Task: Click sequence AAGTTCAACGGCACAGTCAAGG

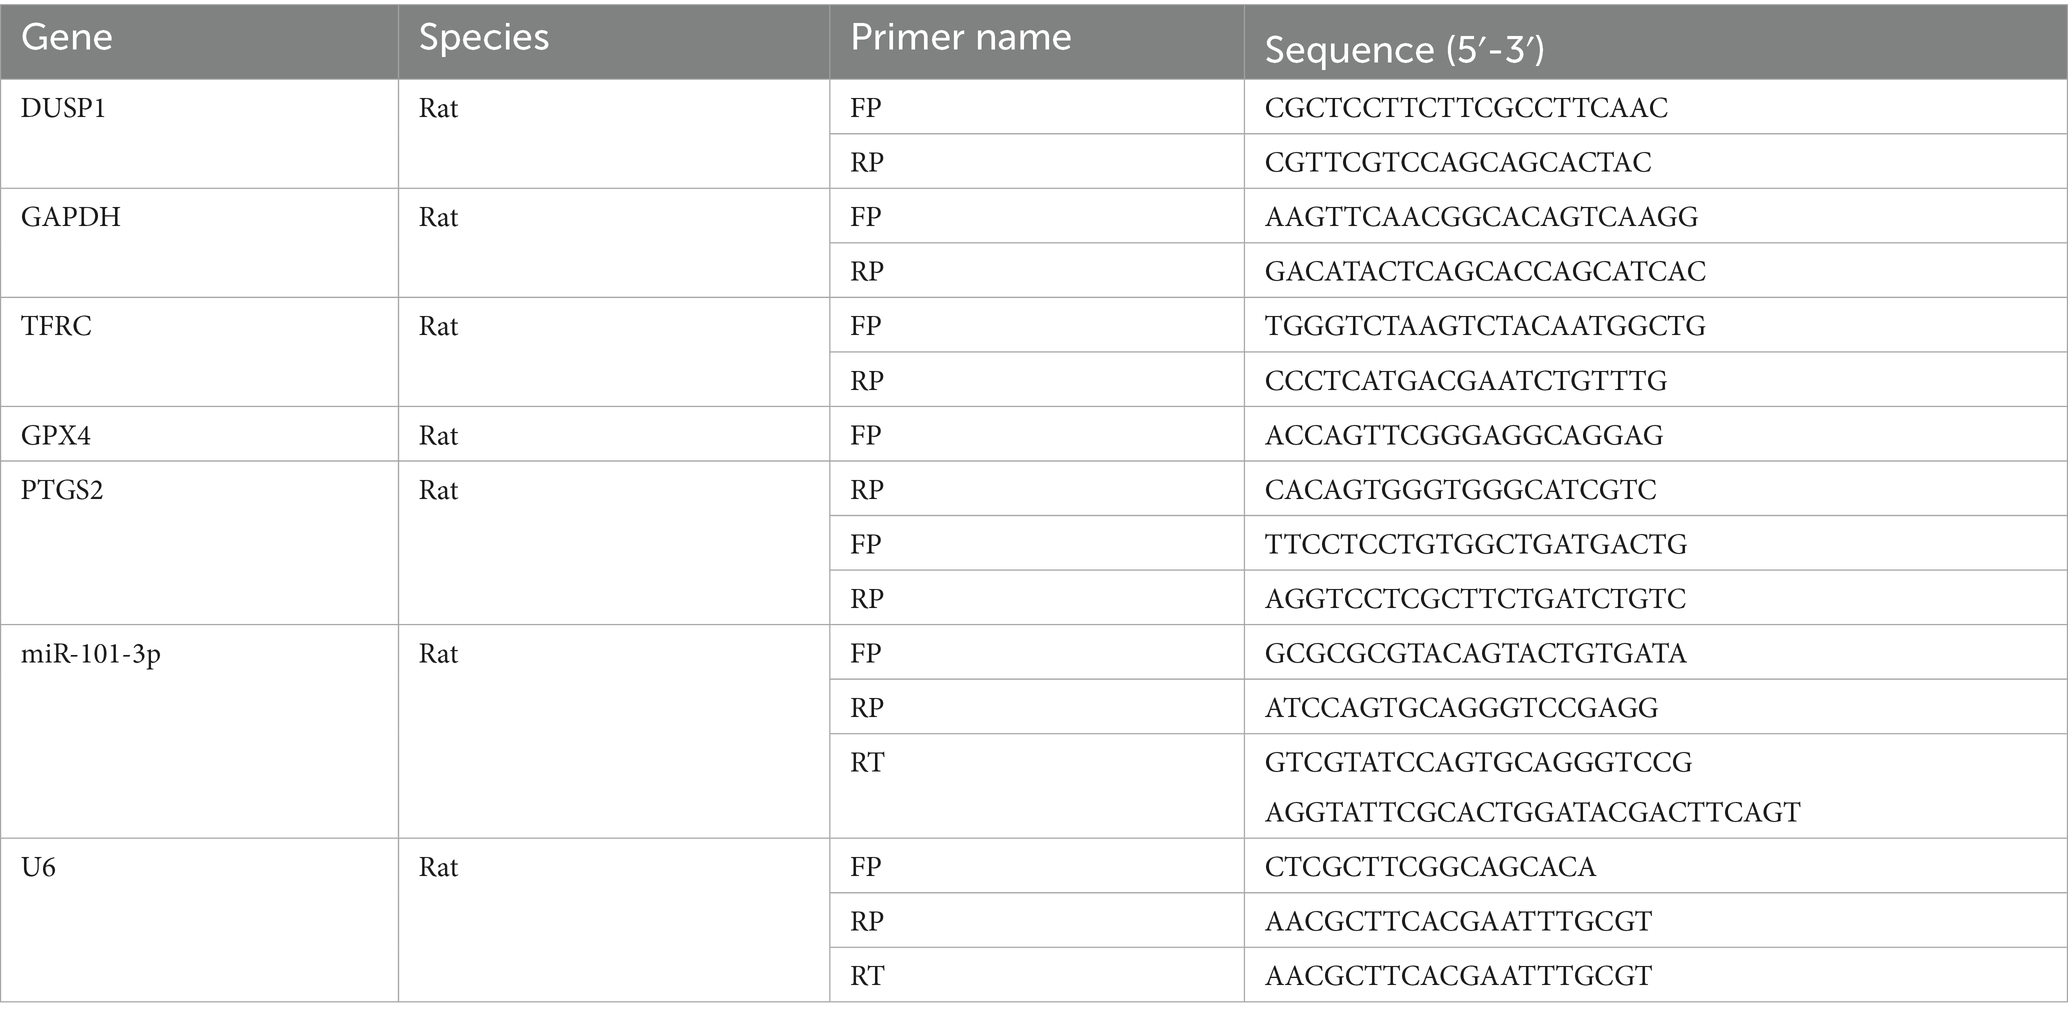Action: pyautogui.click(x=1481, y=217)
